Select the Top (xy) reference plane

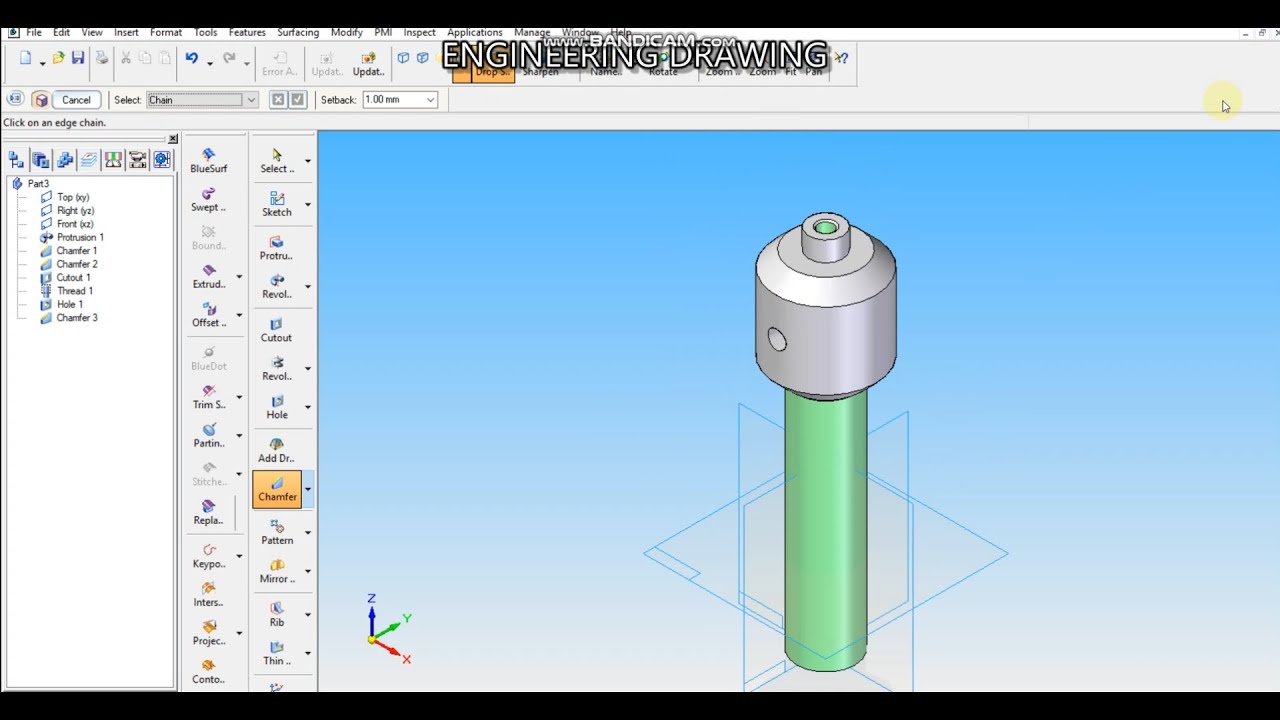click(x=65, y=197)
